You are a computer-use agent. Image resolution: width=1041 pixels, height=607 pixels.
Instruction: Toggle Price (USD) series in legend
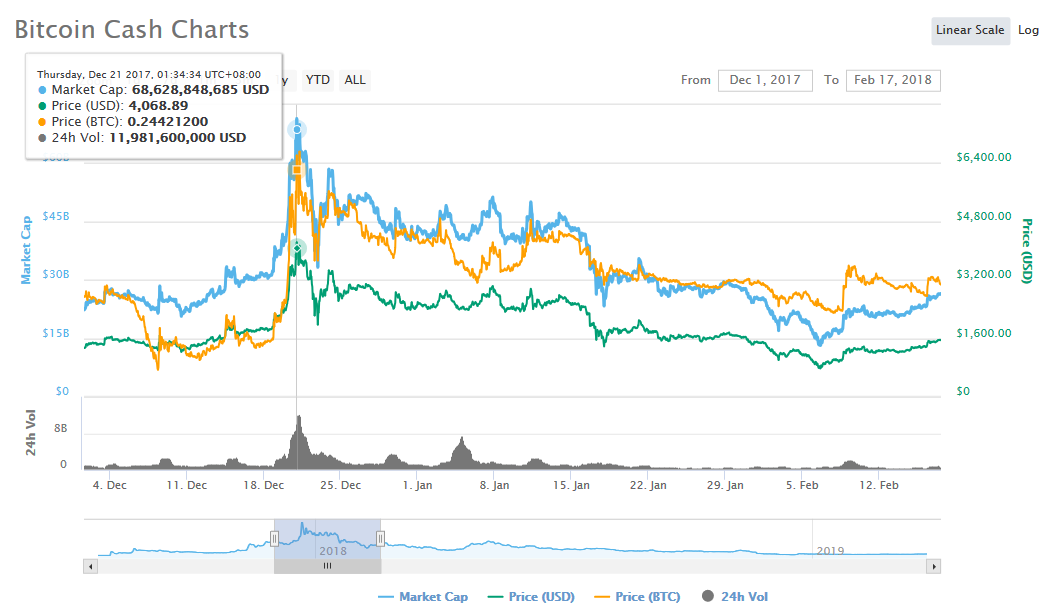point(531,596)
